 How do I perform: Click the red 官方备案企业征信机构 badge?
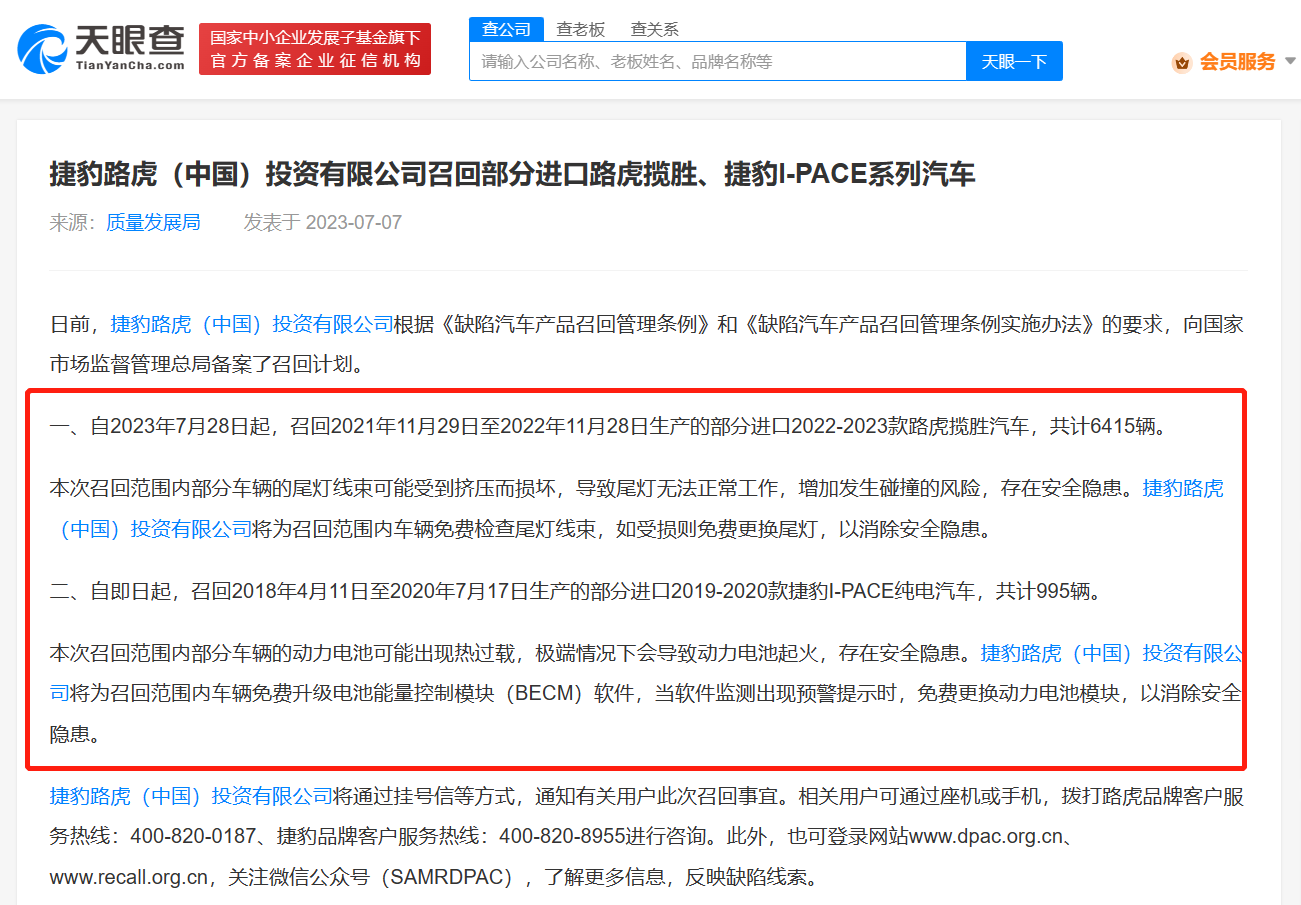click(x=315, y=49)
